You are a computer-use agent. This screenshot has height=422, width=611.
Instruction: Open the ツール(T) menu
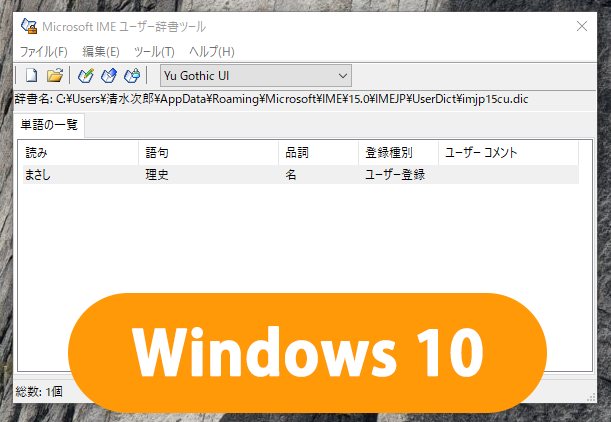coord(154,51)
